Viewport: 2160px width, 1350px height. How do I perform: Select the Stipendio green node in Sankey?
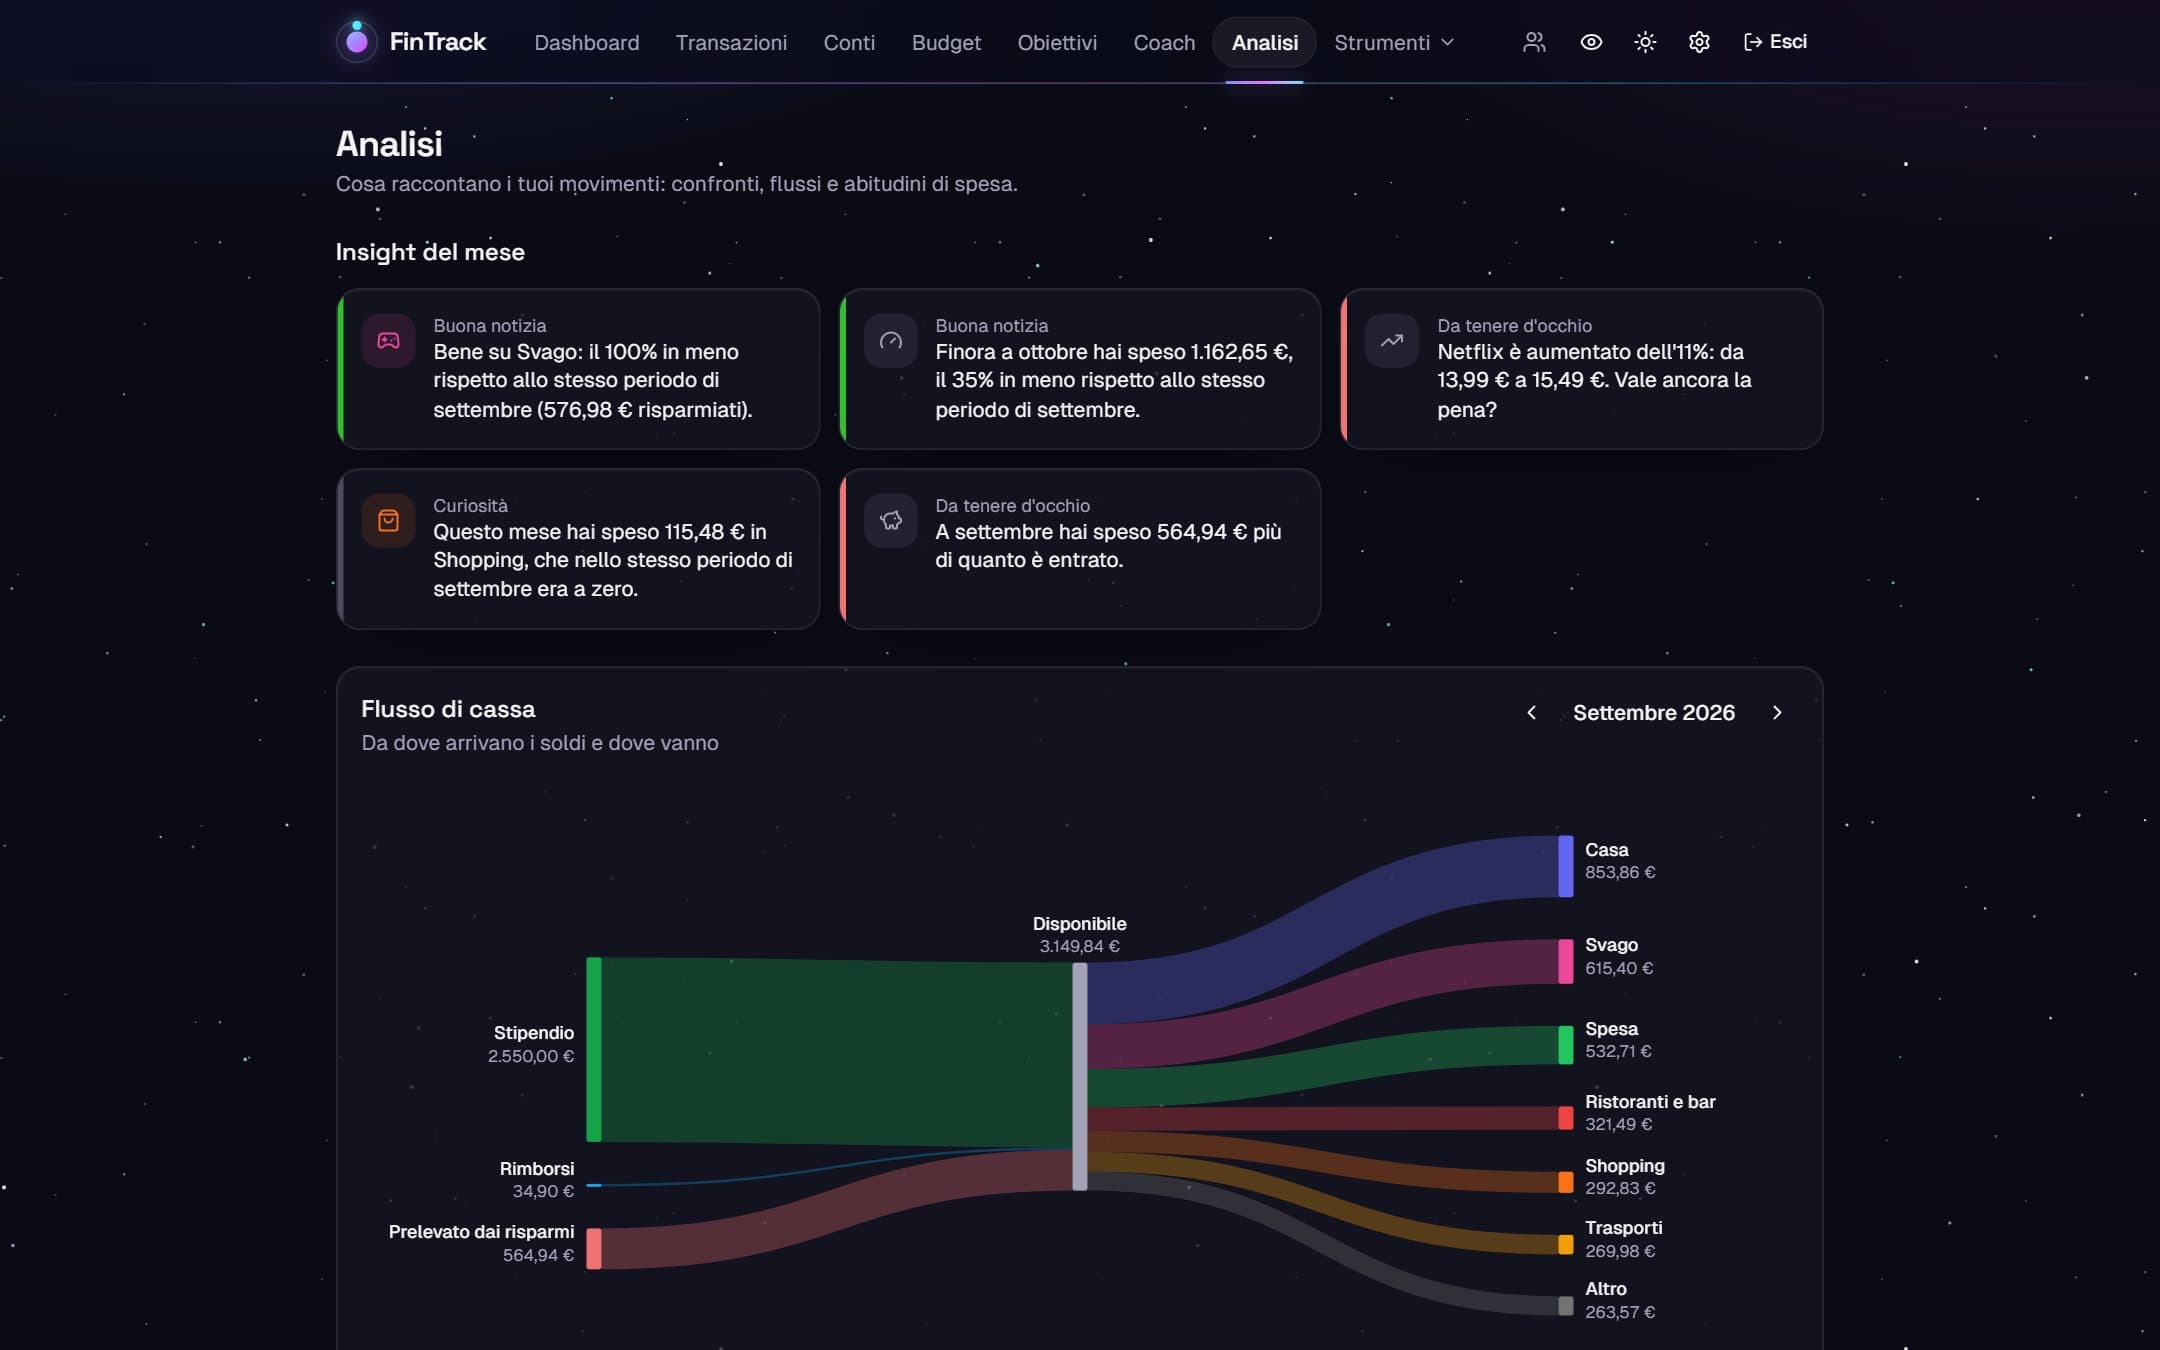click(594, 1049)
